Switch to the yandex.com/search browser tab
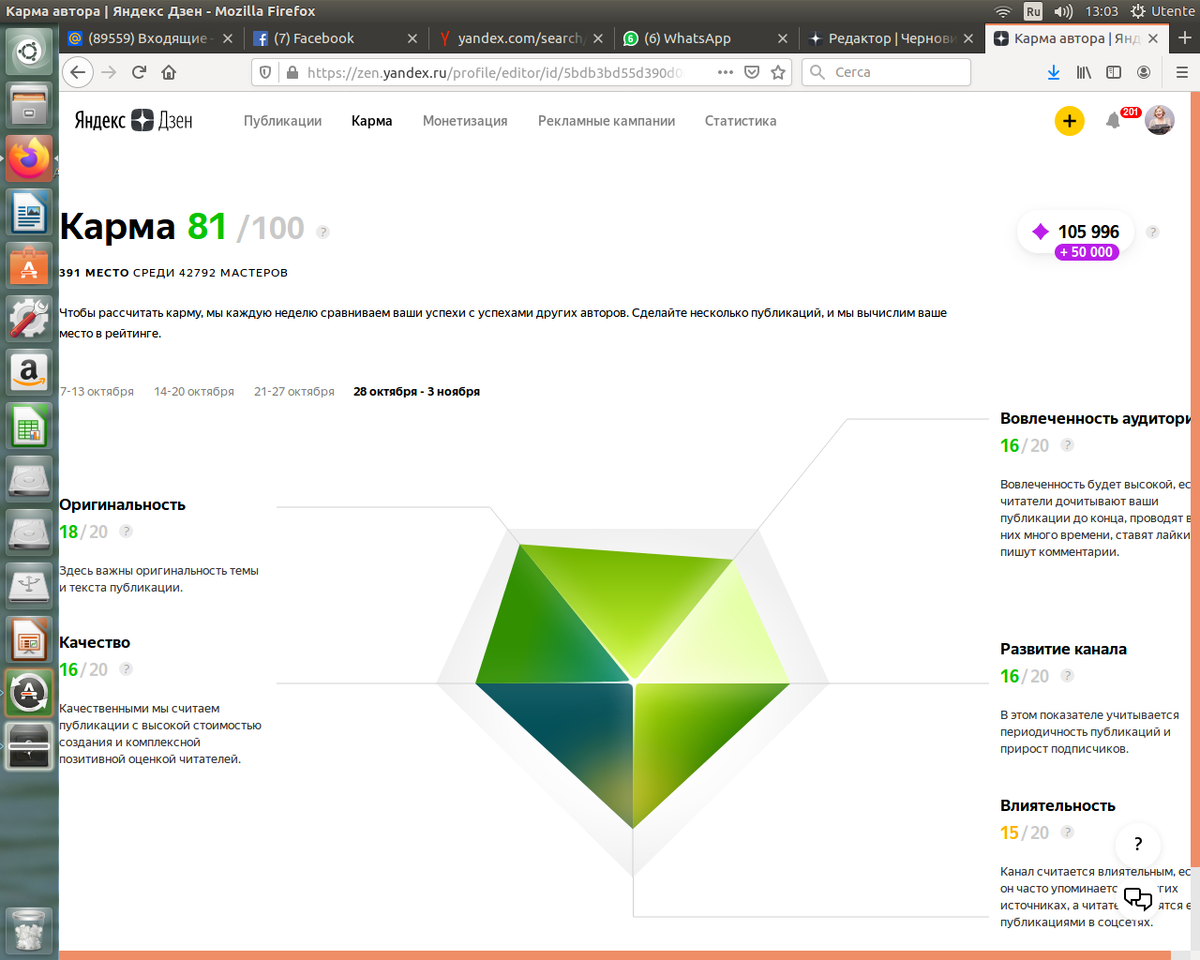The width and height of the screenshot is (1200, 960). click(x=524, y=38)
